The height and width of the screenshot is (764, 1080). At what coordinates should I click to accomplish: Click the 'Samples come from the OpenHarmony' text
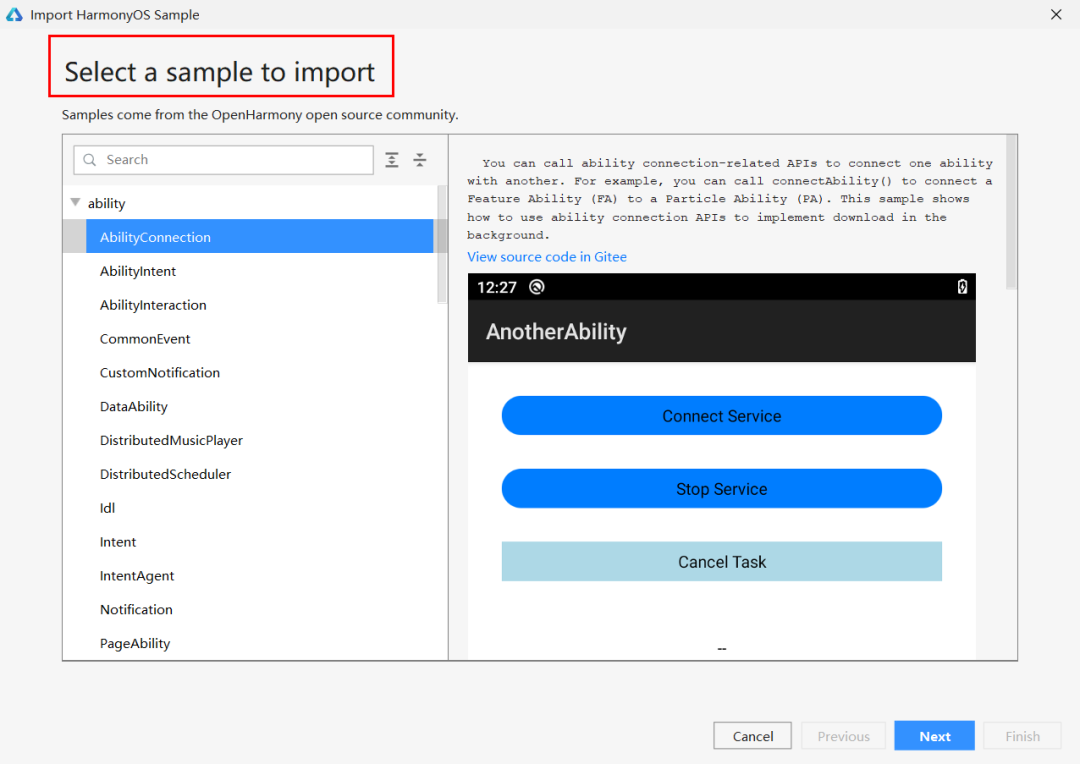pos(260,114)
